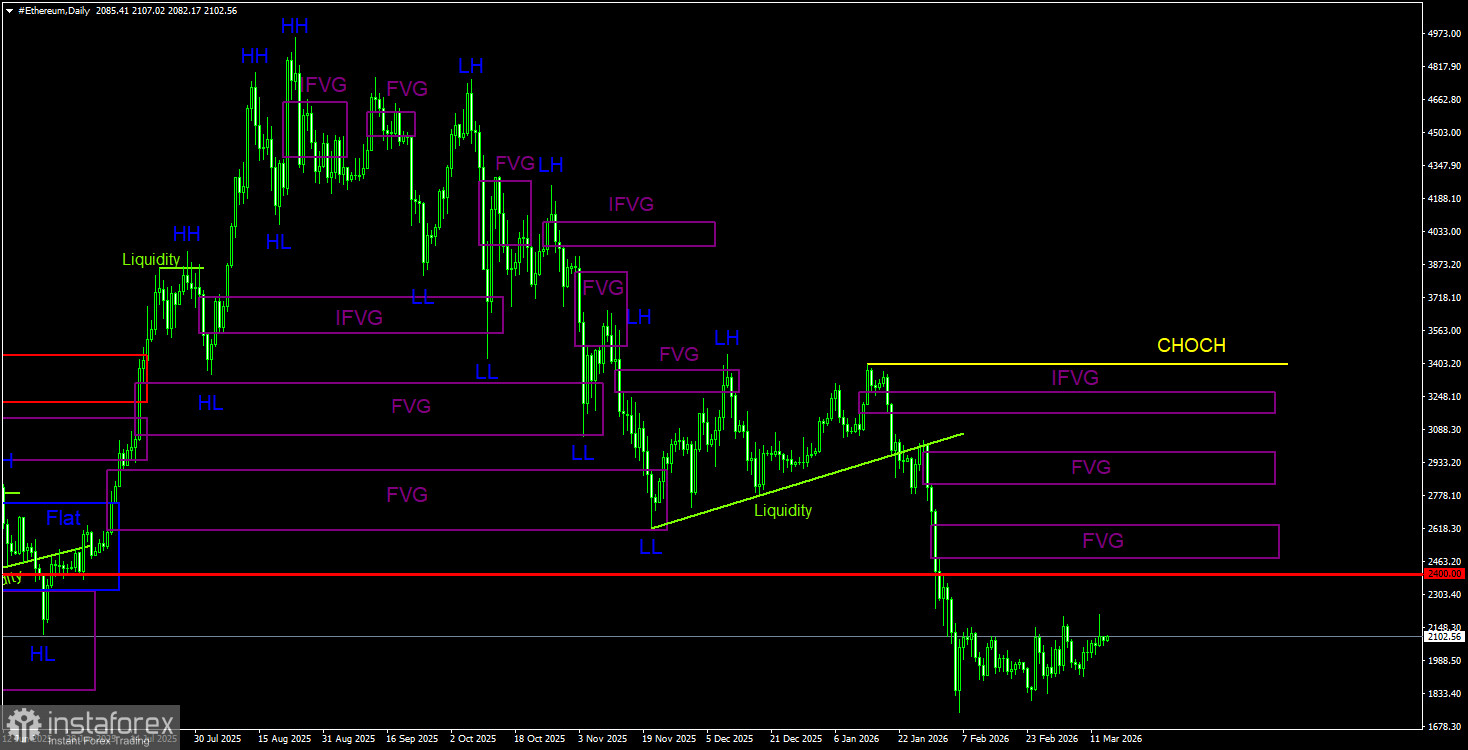Click 1833.40 on the price axis

(x=1444, y=694)
